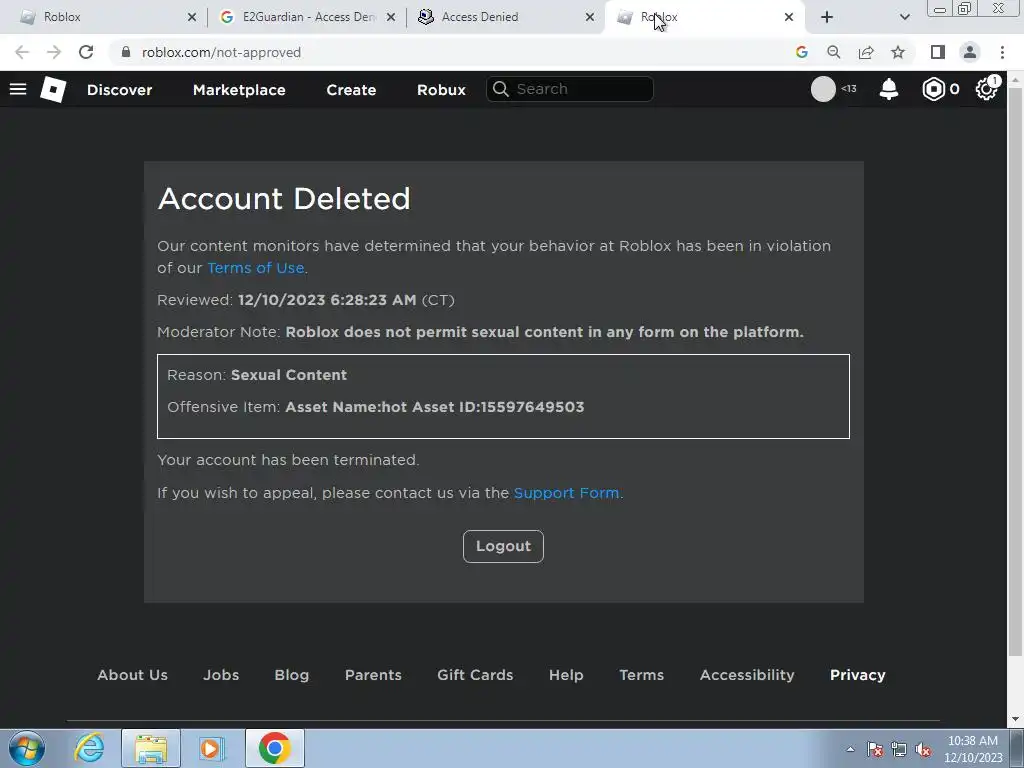
Task: Open the Parents footer link
Action: 373,675
